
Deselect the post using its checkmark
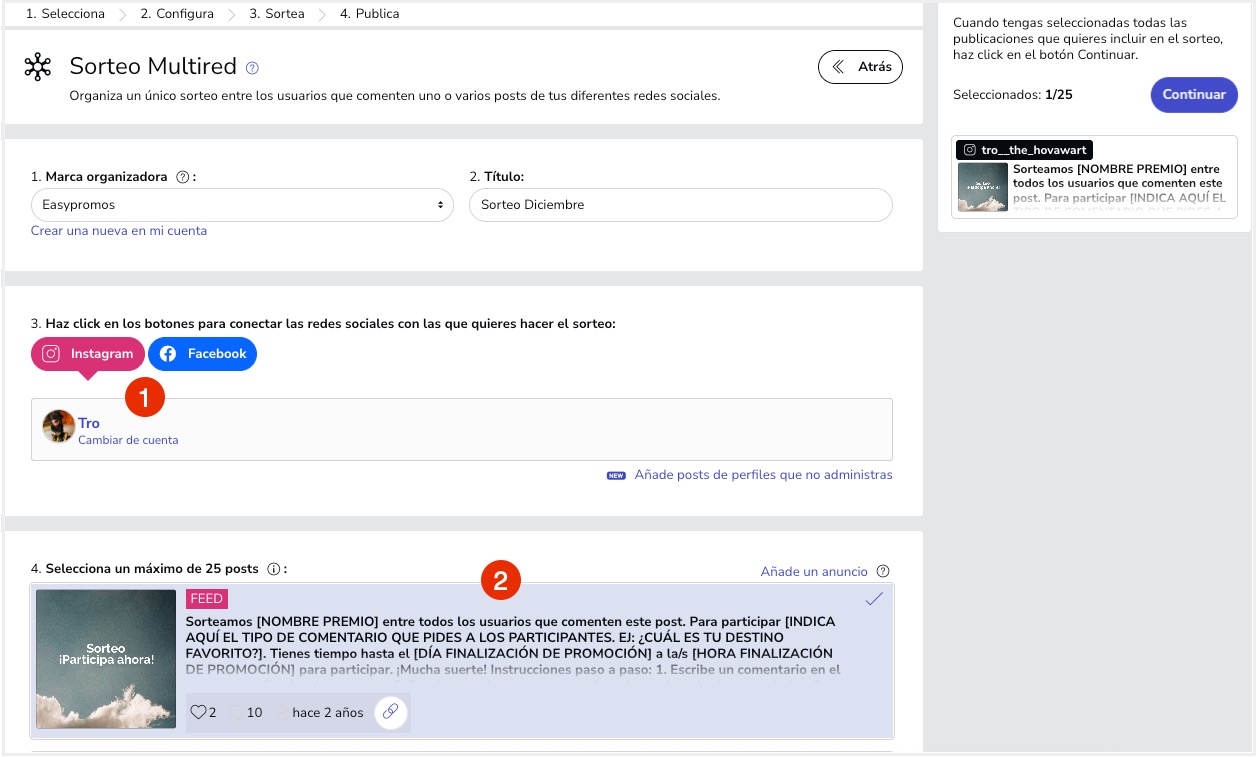click(874, 599)
